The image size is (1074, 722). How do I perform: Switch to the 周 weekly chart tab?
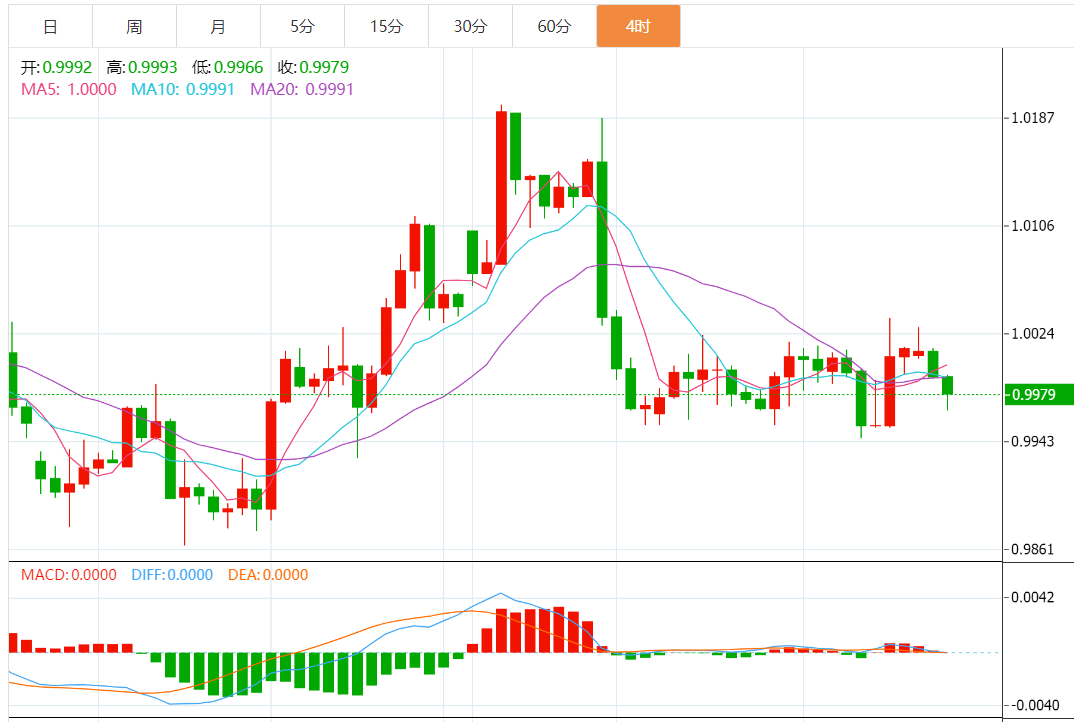coord(134,26)
